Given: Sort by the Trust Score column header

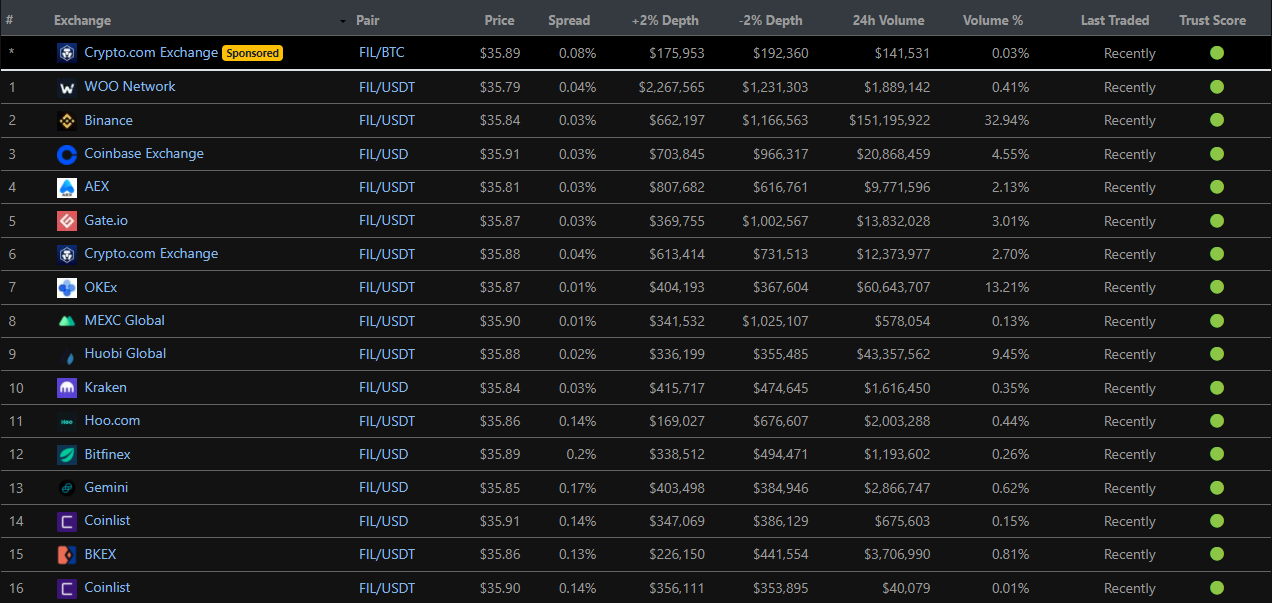Looking at the screenshot, I should 1212,20.
